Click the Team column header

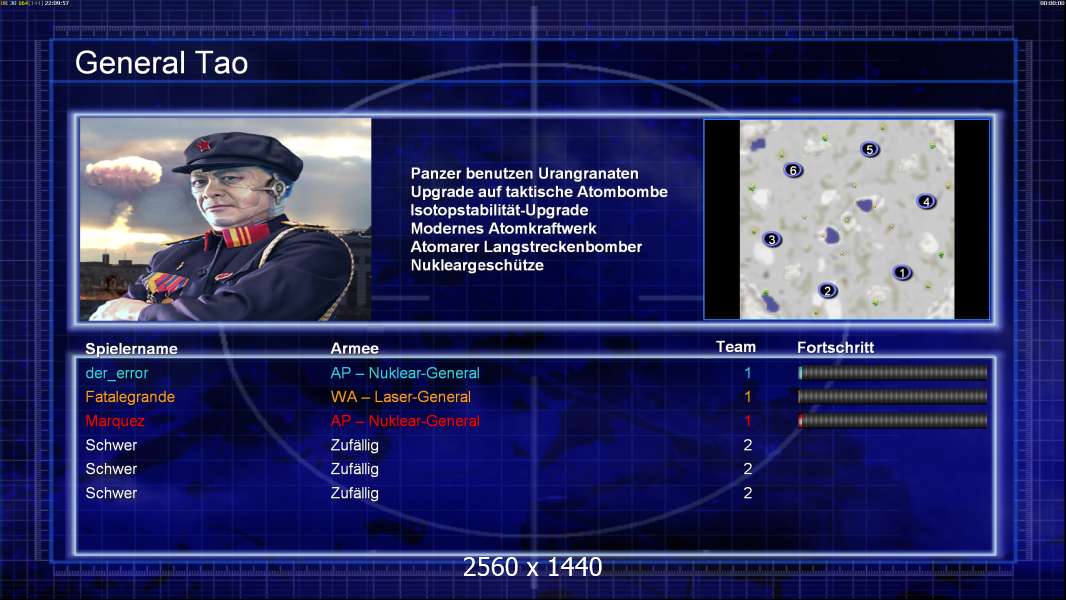click(x=736, y=347)
